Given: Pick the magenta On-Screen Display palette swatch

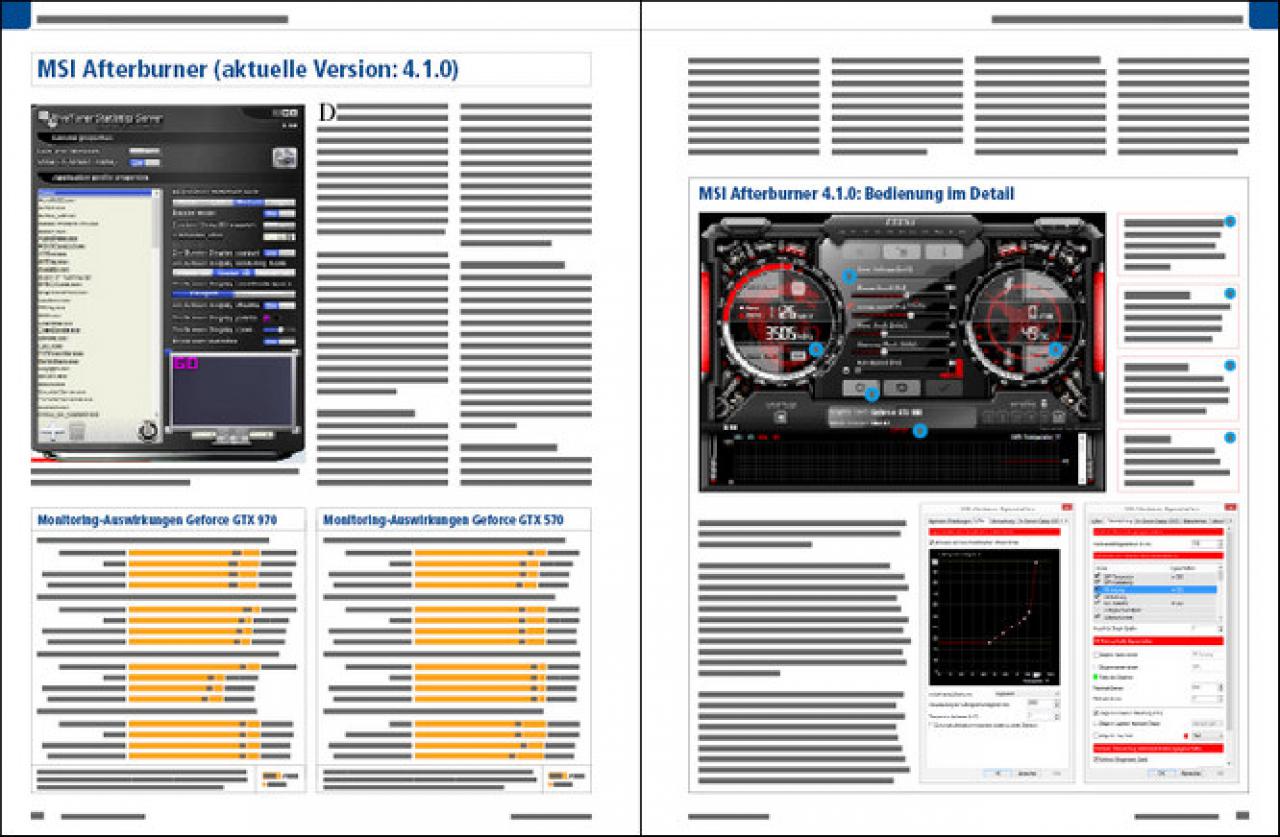Looking at the screenshot, I should (268, 317).
